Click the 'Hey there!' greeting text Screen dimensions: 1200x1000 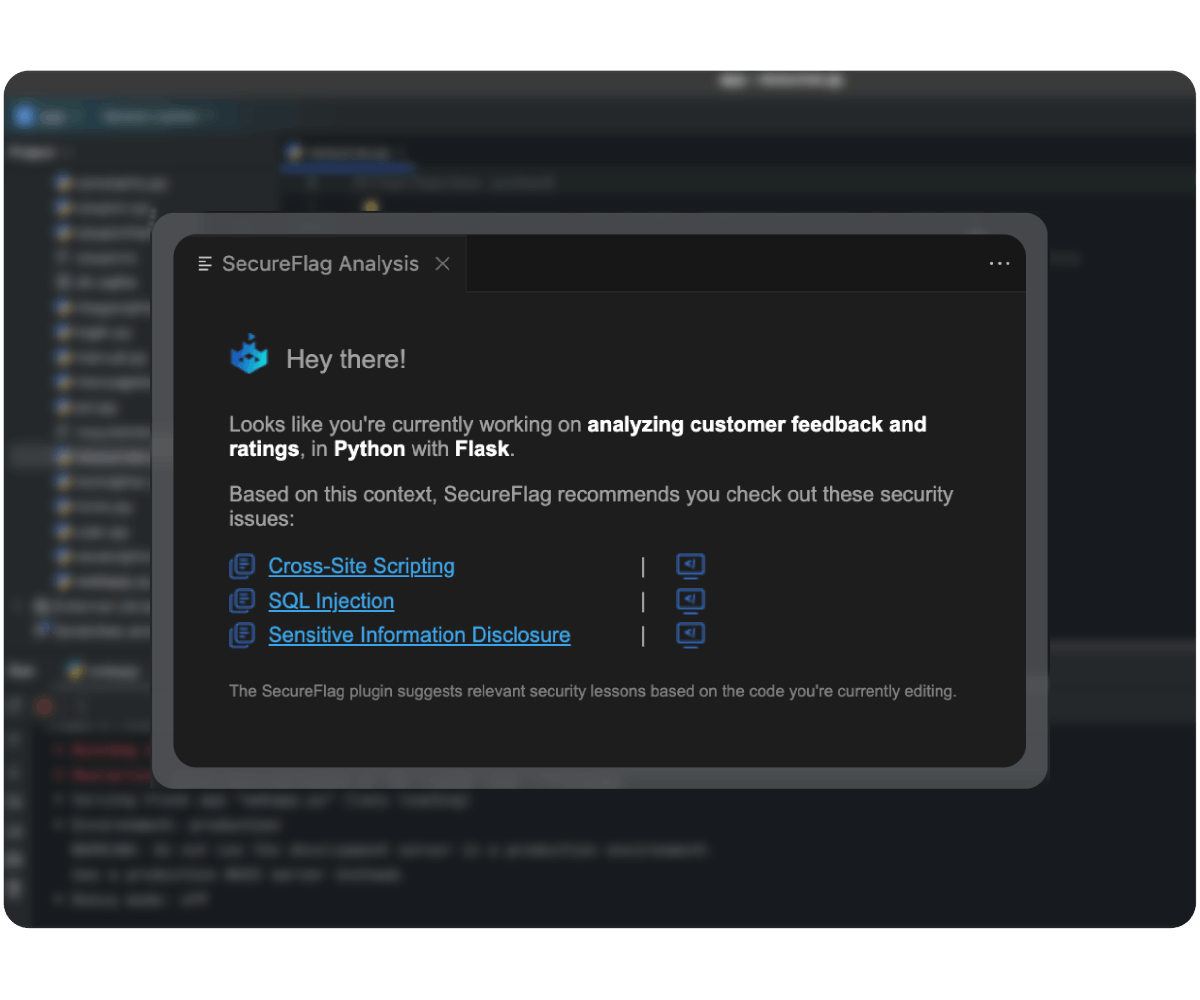[346, 359]
